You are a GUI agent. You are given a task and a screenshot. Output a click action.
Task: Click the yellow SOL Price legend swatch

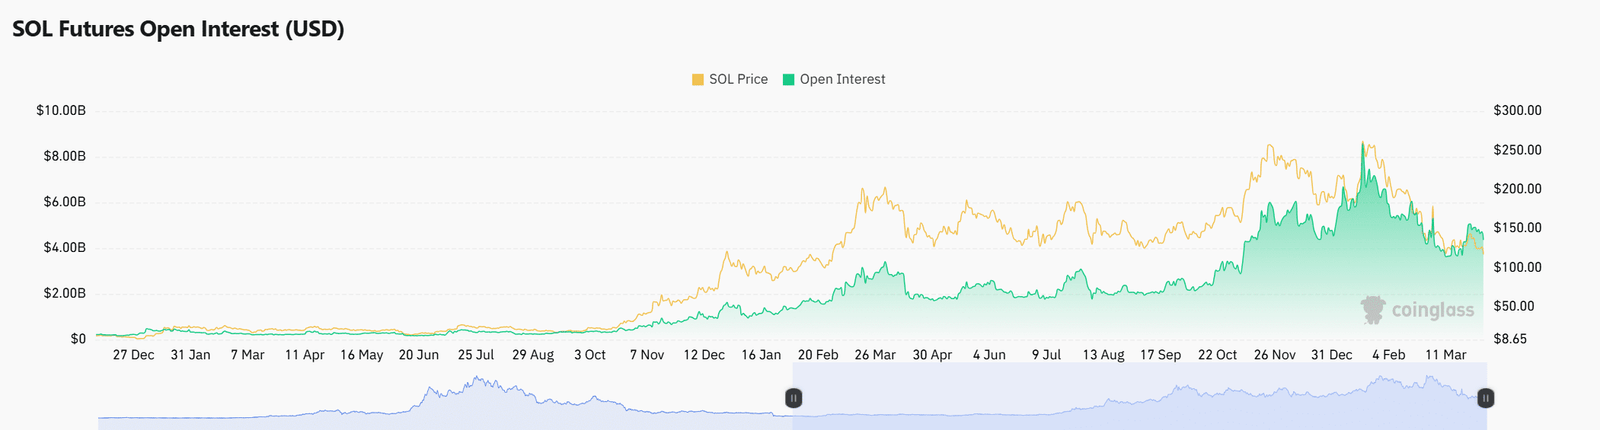coord(697,79)
